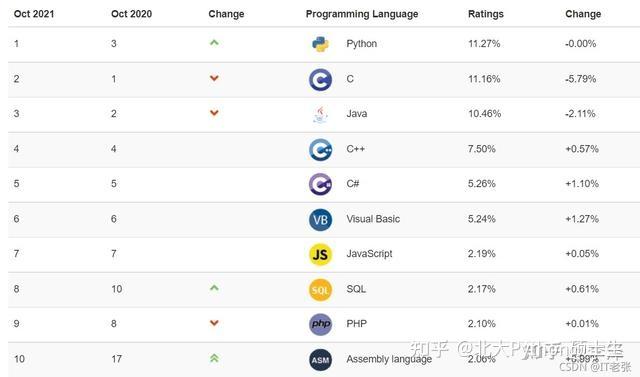Click the C++ logo icon

(x=320, y=150)
